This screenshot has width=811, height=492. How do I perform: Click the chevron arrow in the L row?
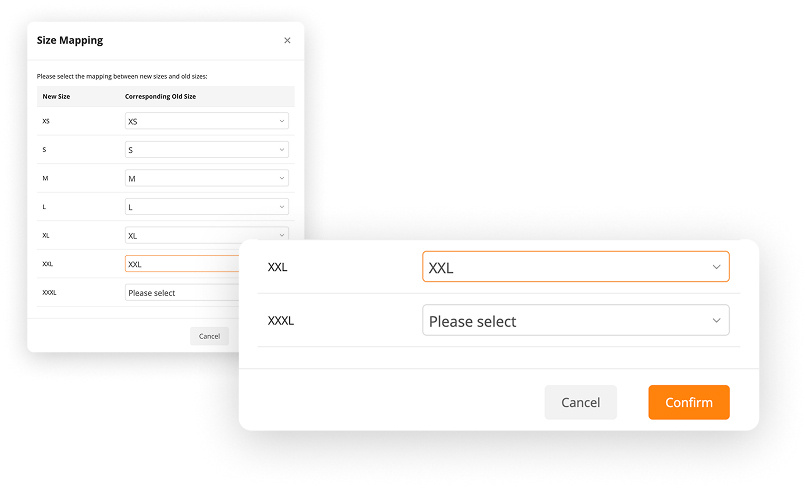coord(282,207)
